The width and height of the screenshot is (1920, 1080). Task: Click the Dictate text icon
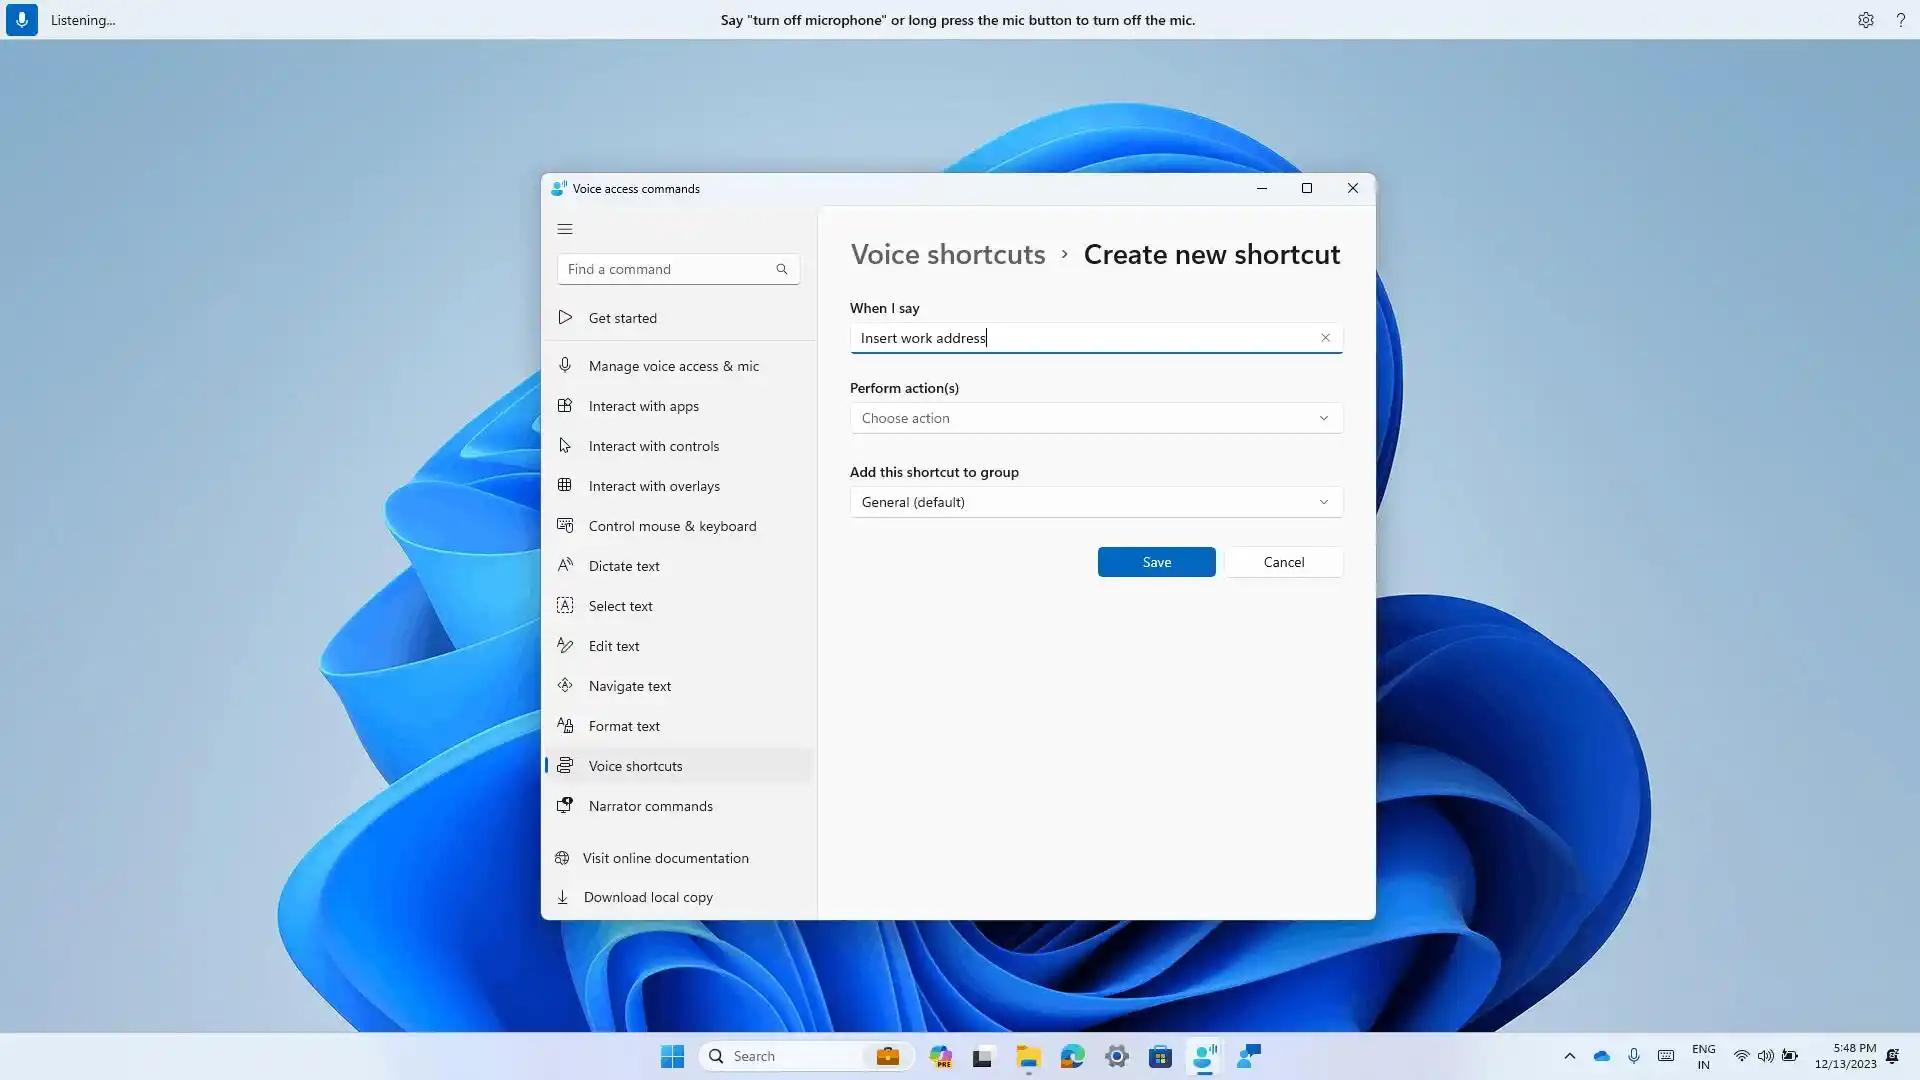click(x=564, y=566)
